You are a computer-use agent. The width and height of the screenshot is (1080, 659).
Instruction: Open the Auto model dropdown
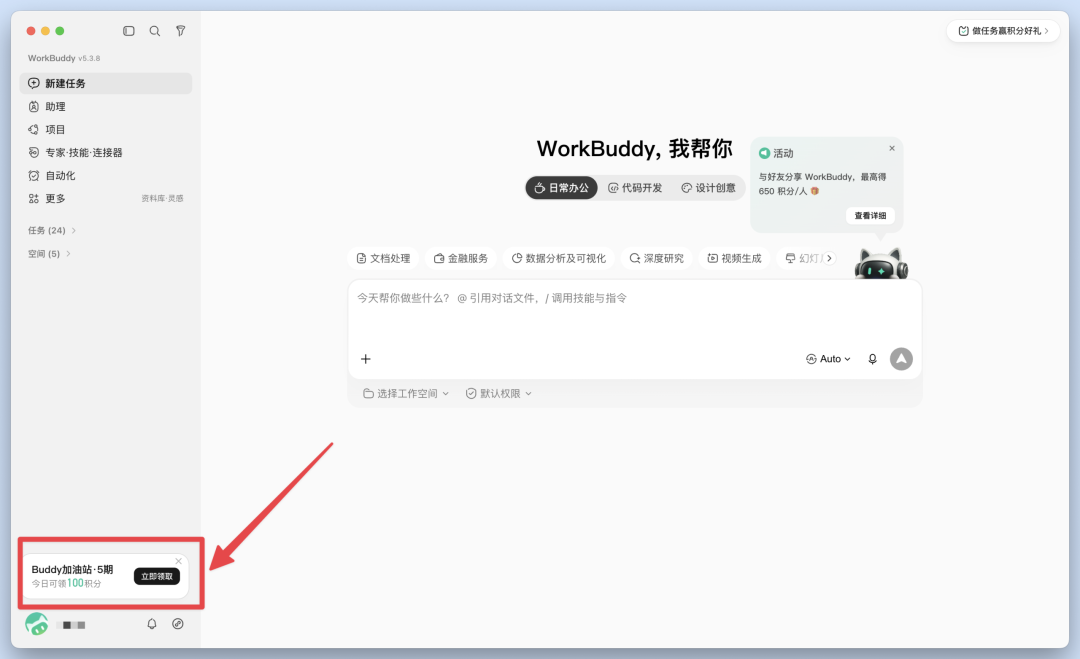click(829, 359)
